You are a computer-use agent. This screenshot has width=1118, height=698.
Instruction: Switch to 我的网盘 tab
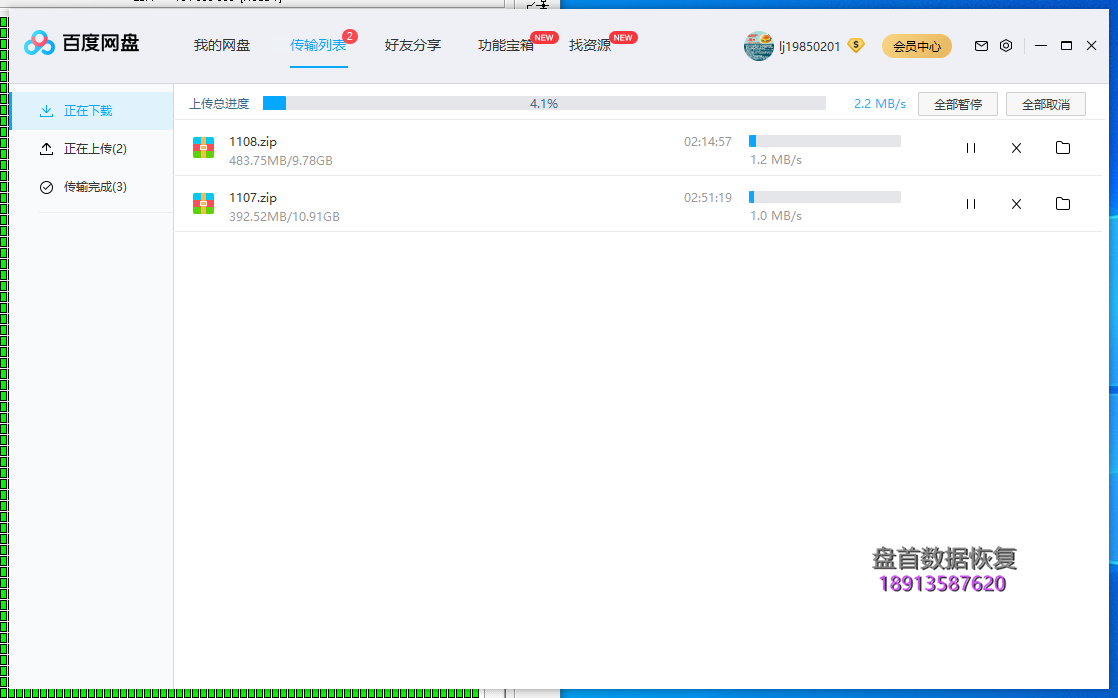click(x=222, y=46)
